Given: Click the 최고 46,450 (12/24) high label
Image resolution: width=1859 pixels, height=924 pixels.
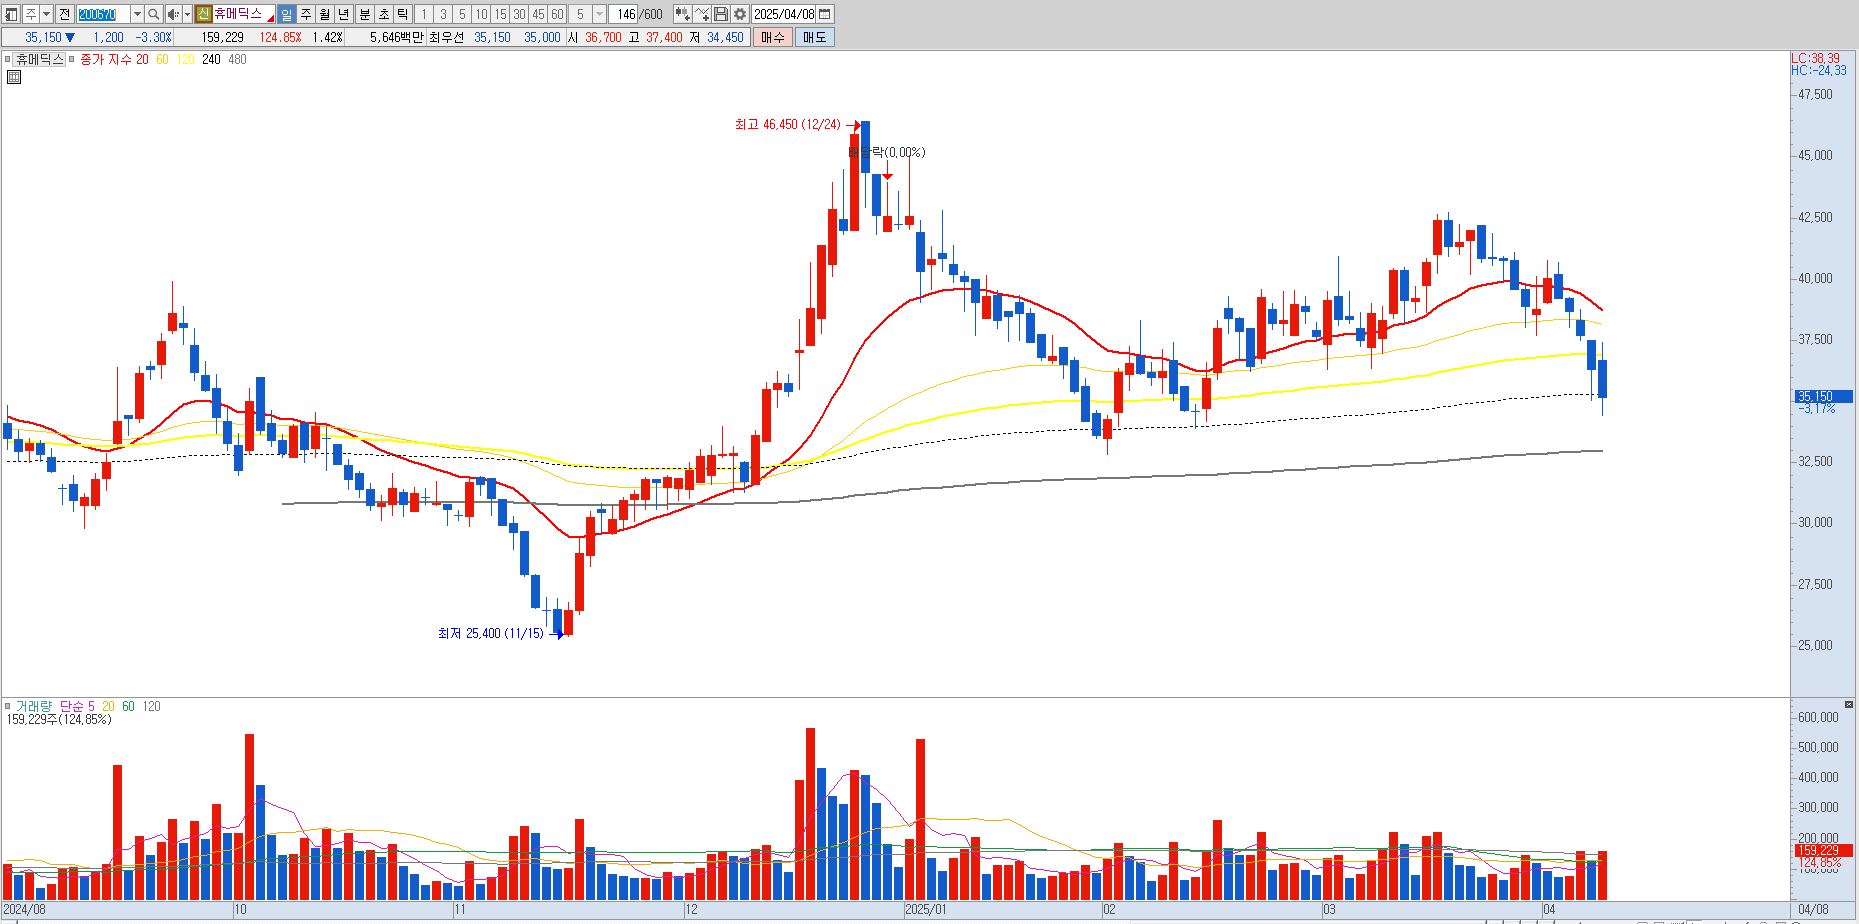Looking at the screenshot, I should (x=788, y=125).
